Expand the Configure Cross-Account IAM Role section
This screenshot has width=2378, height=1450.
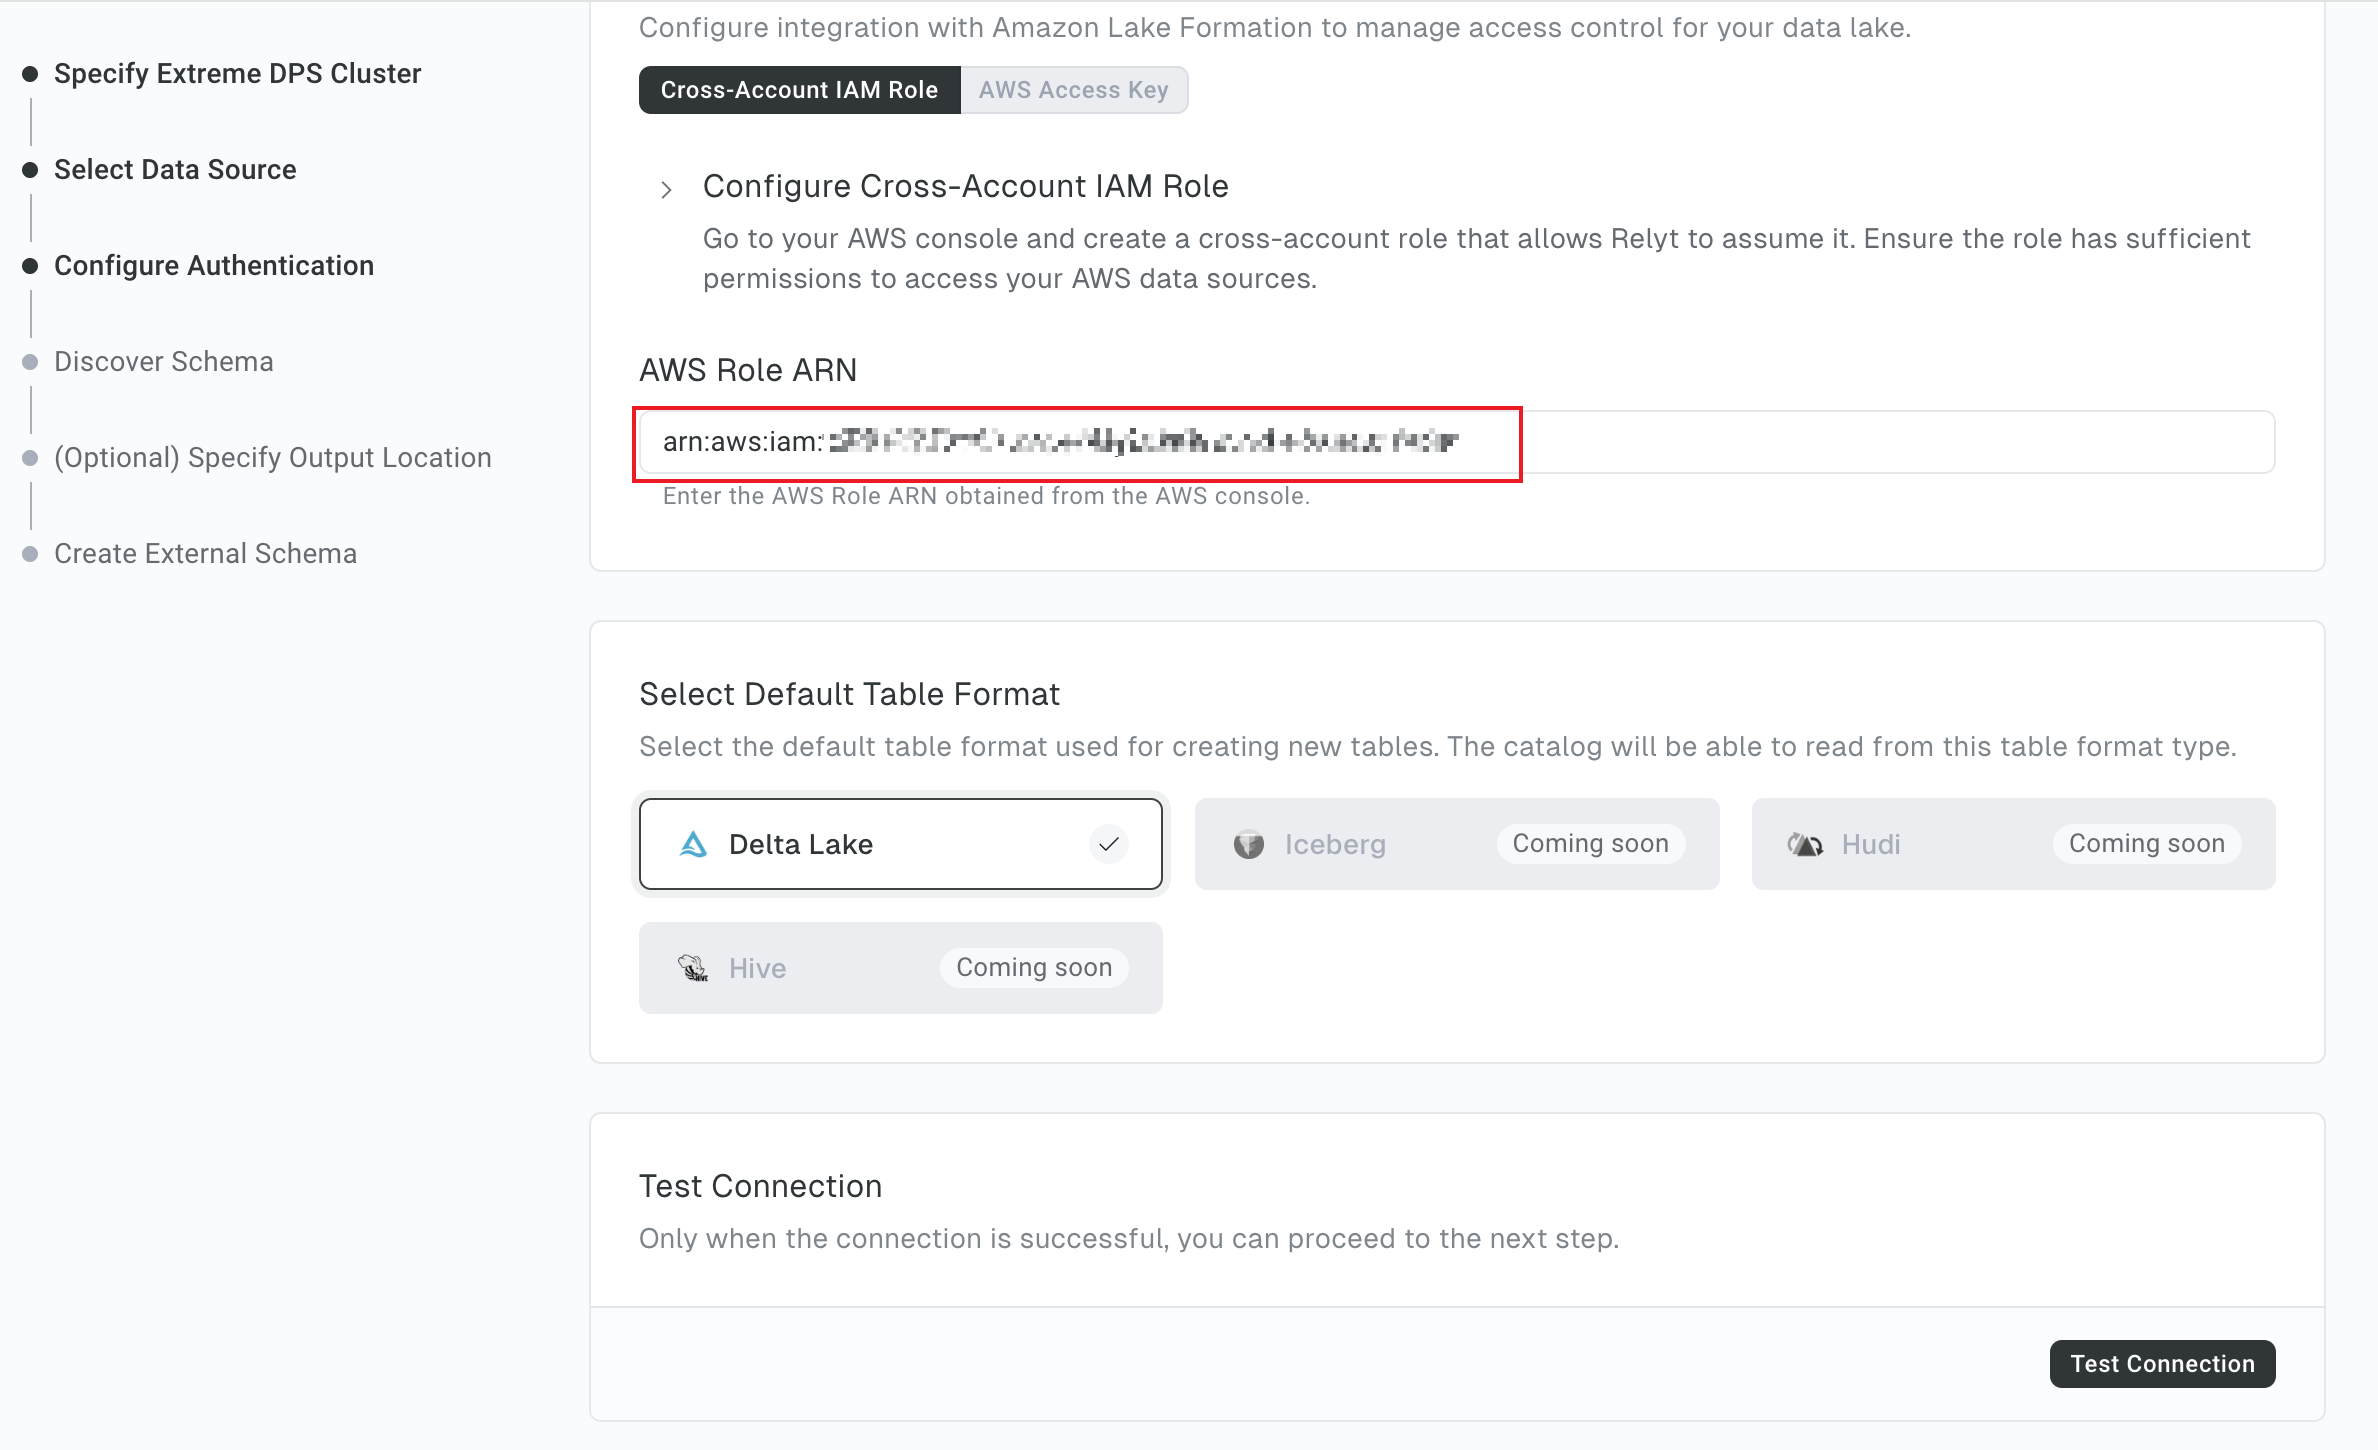tap(666, 189)
